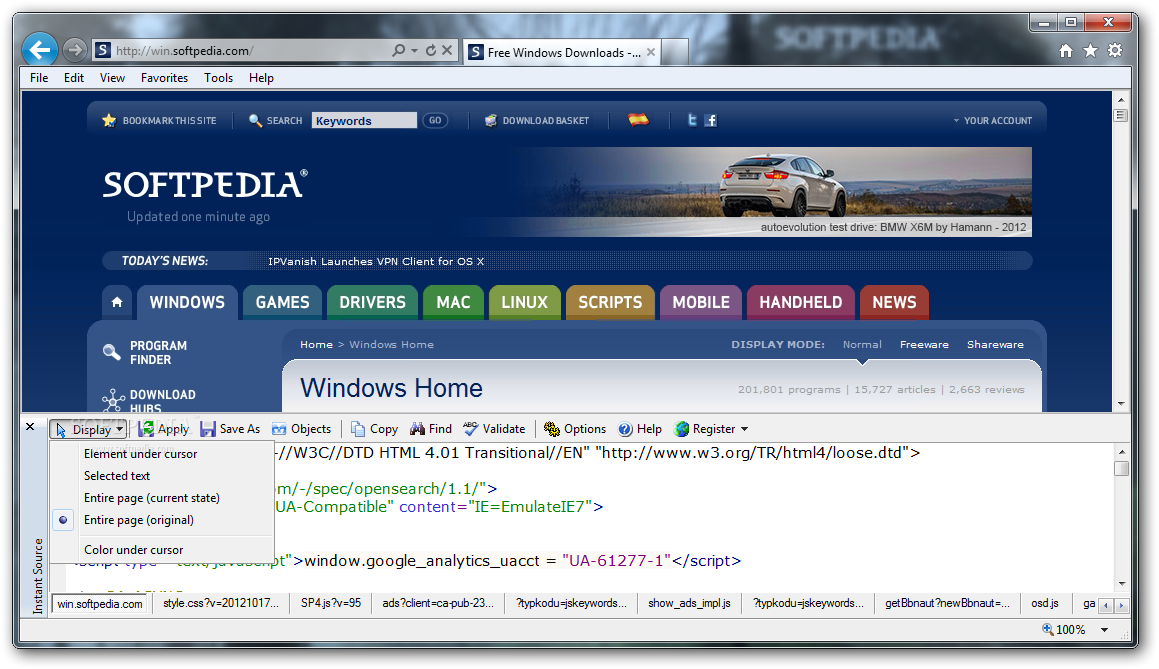1159x669 pixels.
Task: Switch to the HANDHELD tab
Action: point(801,302)
